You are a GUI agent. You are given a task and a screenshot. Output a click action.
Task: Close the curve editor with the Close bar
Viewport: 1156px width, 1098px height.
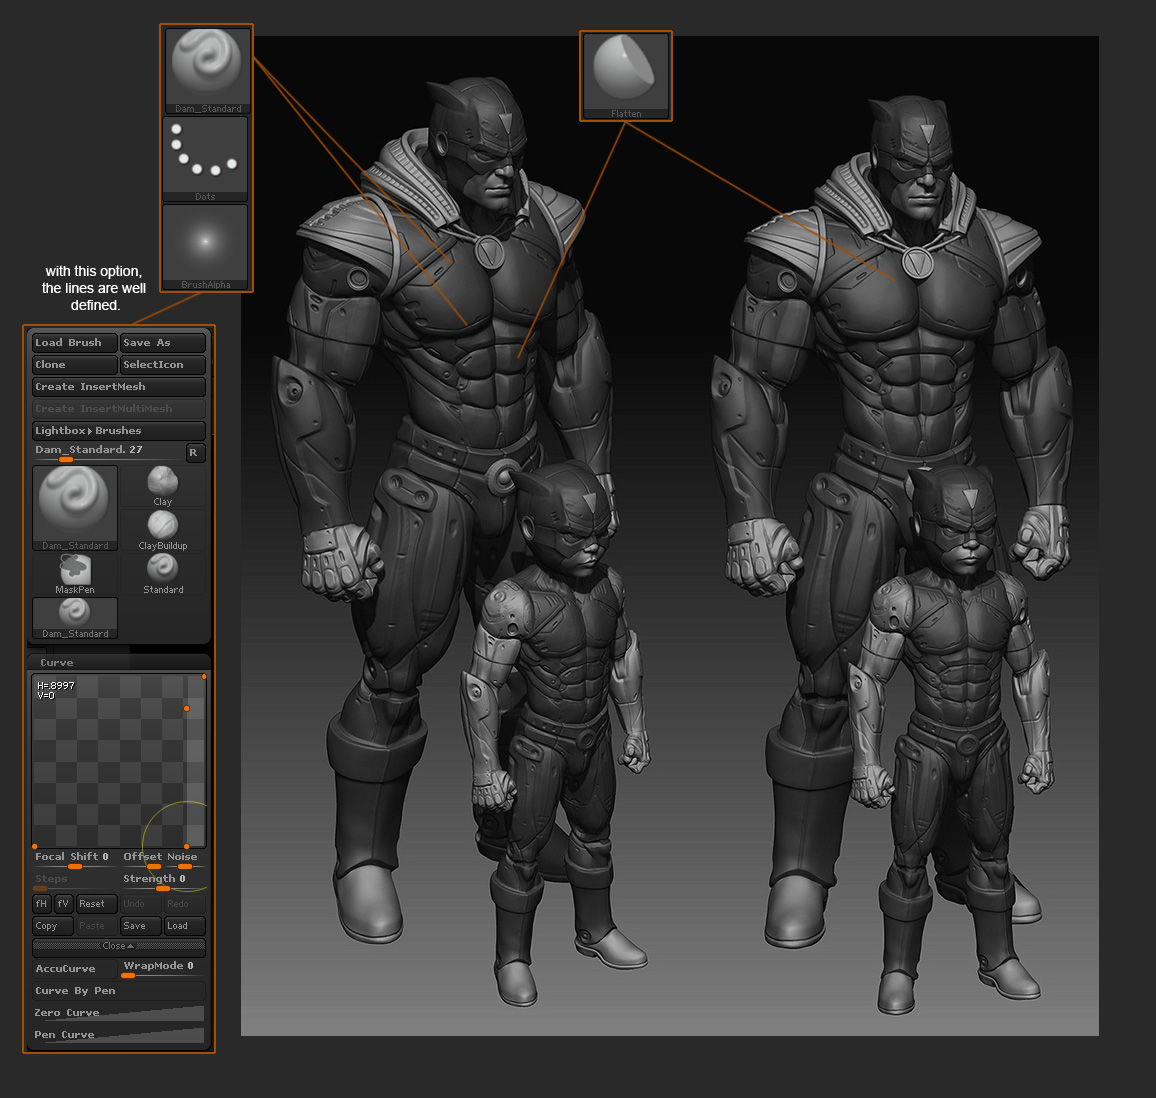coord(119,946)
